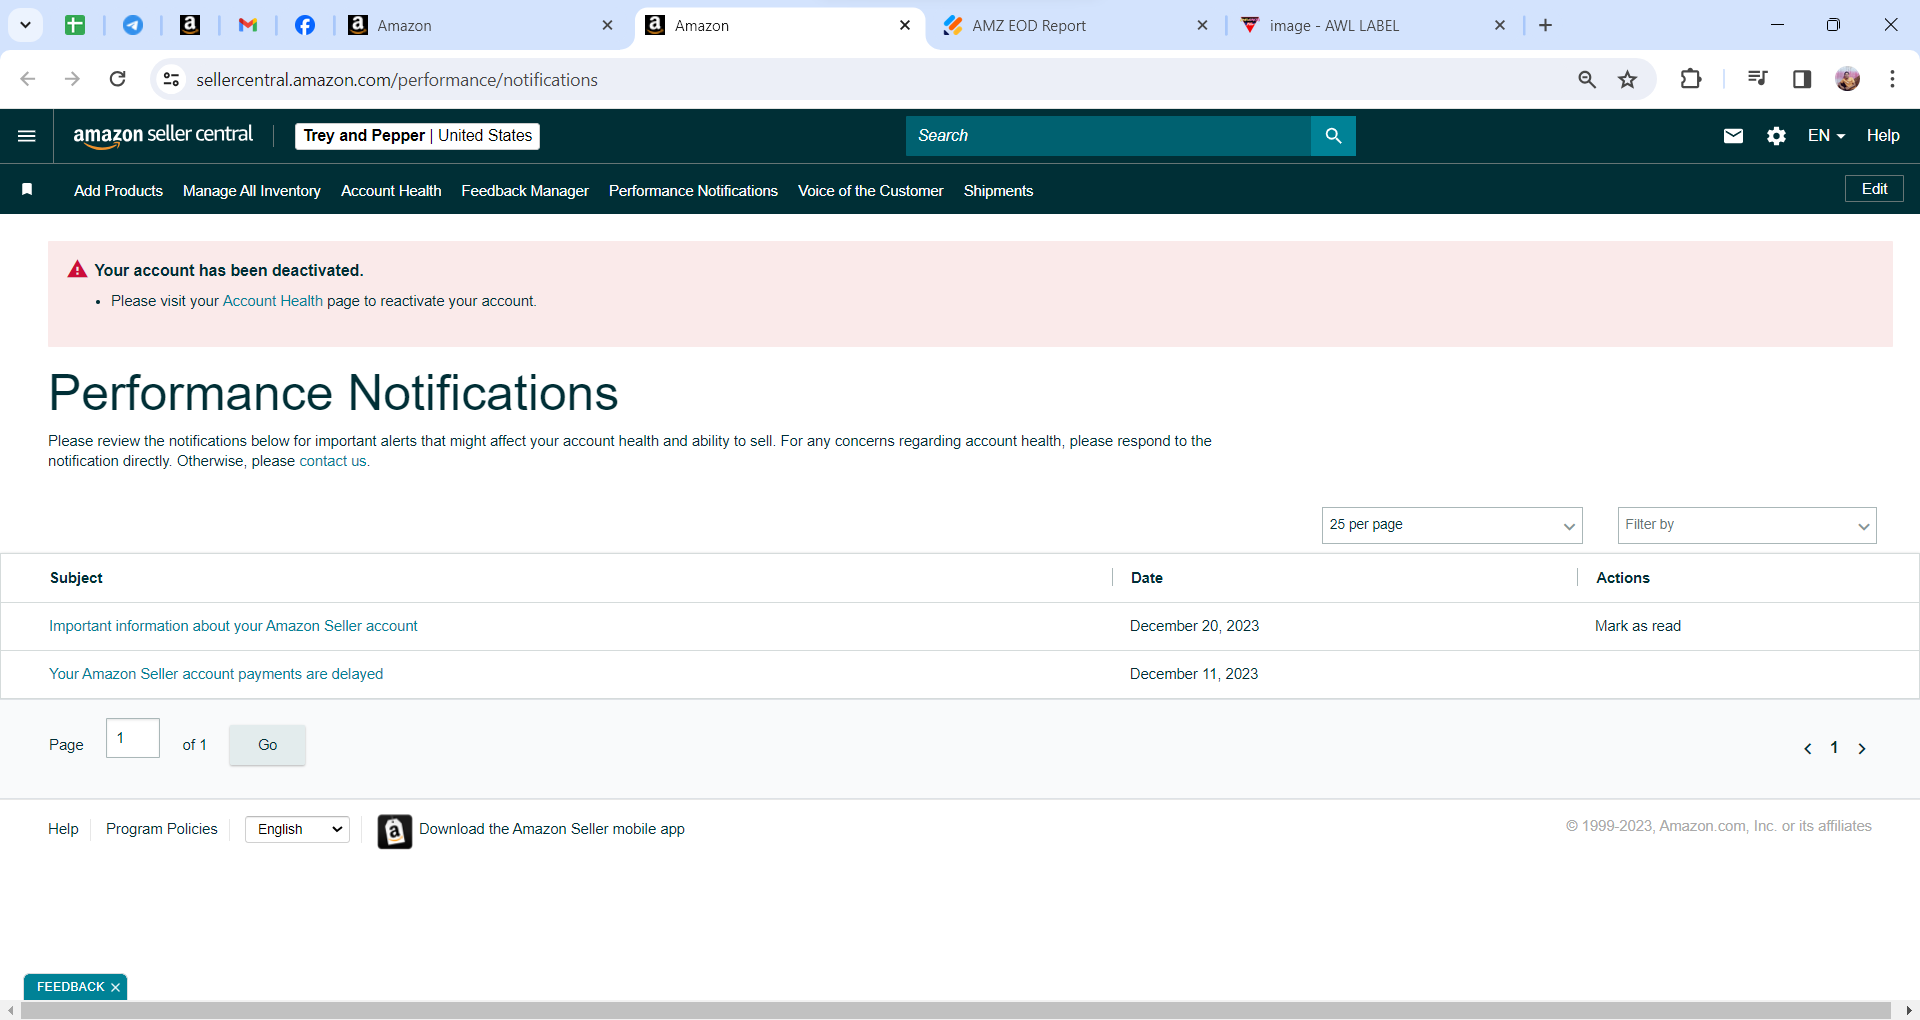Click the search magnifier button
Screen dimensions: 1920x1020
point(1333,136)
